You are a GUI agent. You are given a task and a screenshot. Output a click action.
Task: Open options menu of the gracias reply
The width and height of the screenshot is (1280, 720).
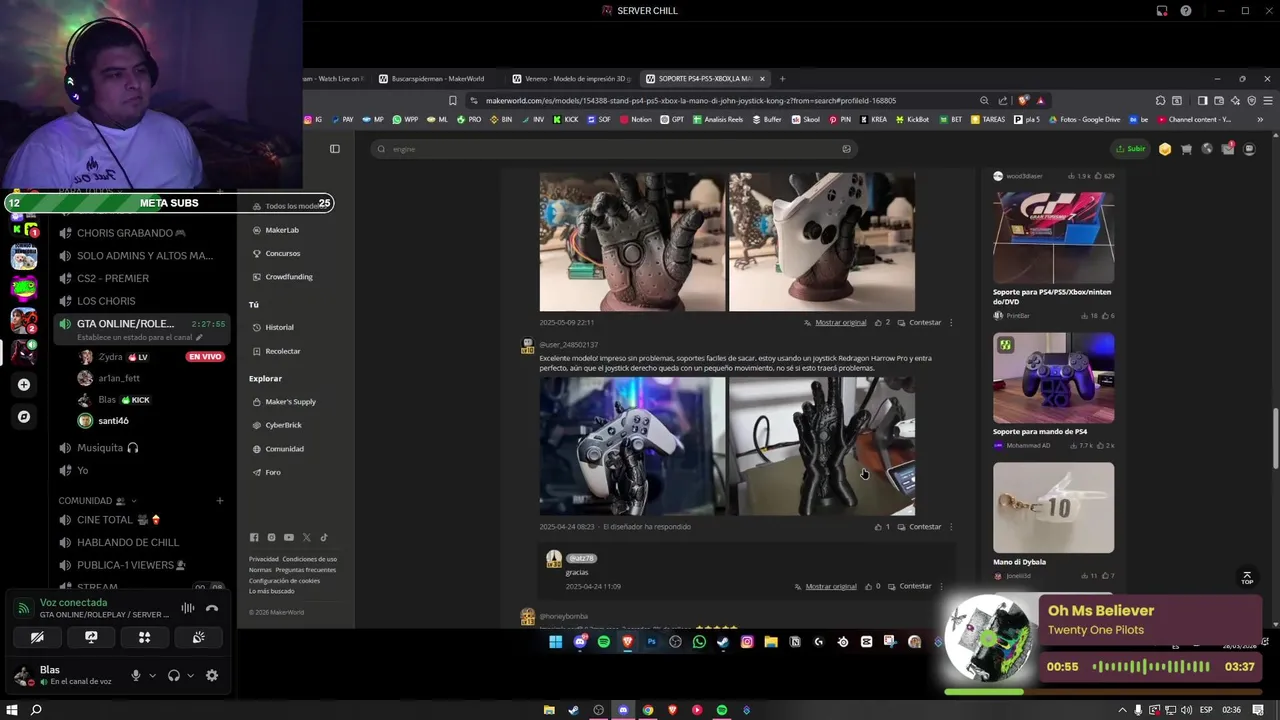(941, 586)
